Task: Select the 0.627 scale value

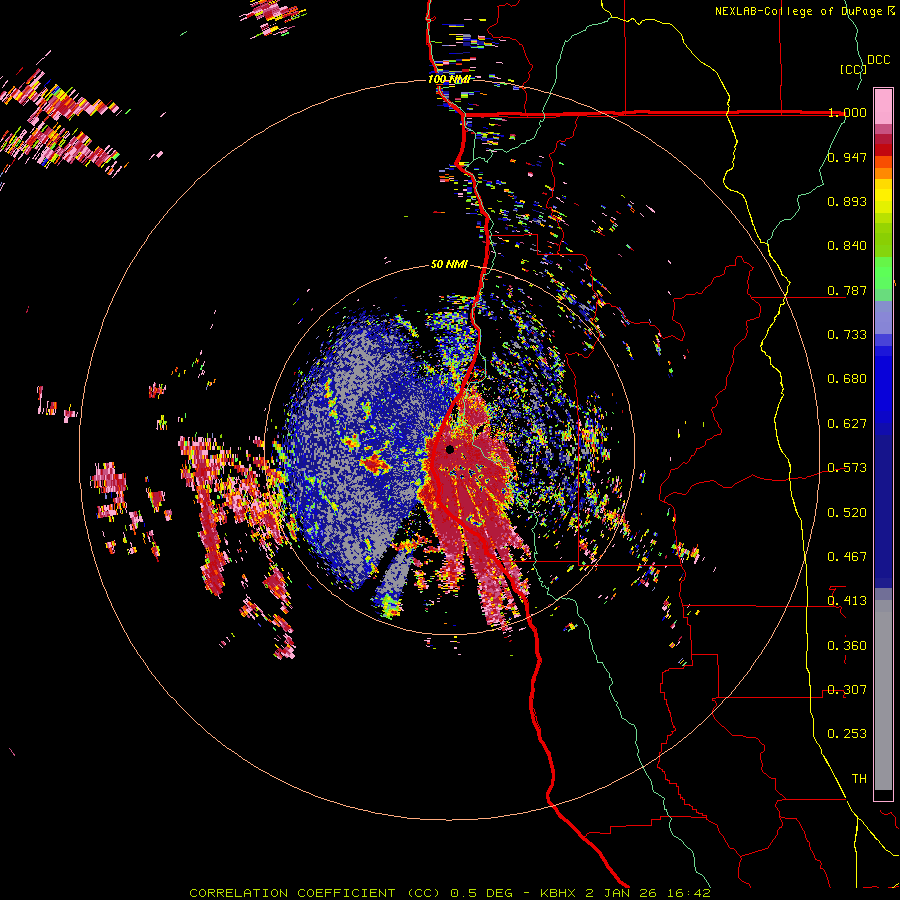Action: click(847, 424)
